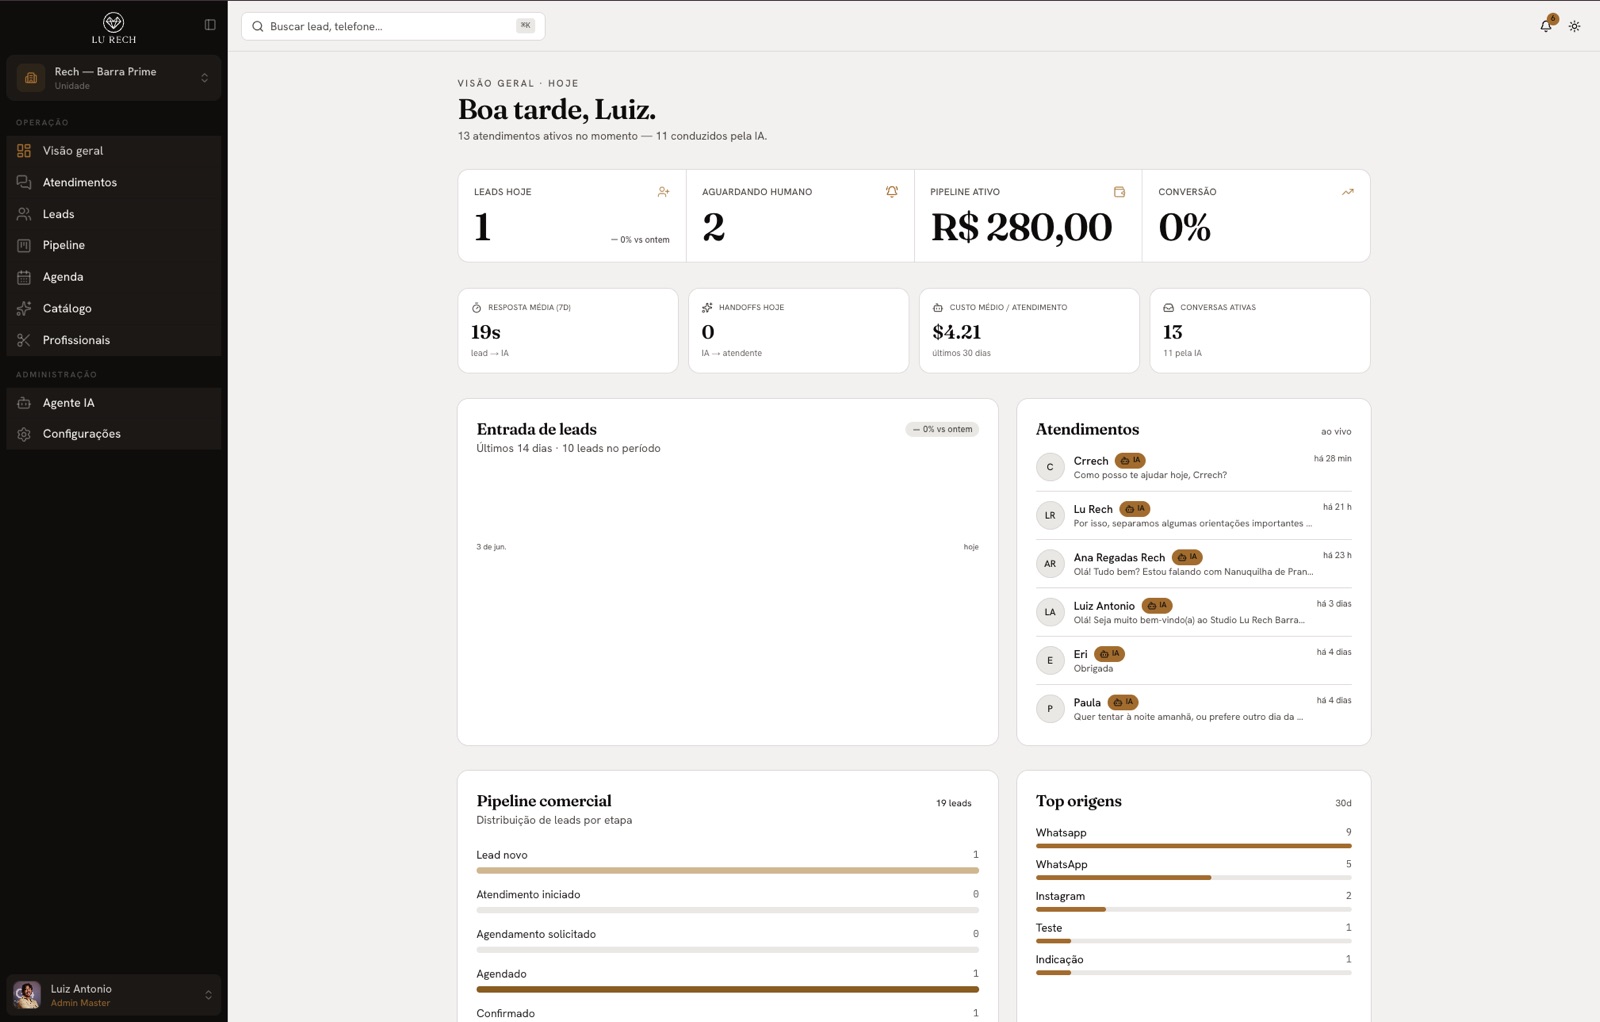
Task: Click the Whatsapp origin bar with 9
Action: [x=1193, y=846]
